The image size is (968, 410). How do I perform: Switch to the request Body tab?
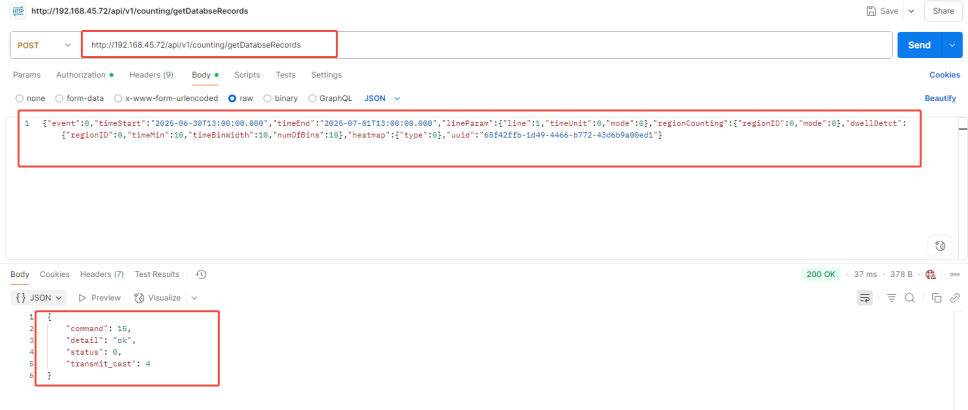pos(205,75)
